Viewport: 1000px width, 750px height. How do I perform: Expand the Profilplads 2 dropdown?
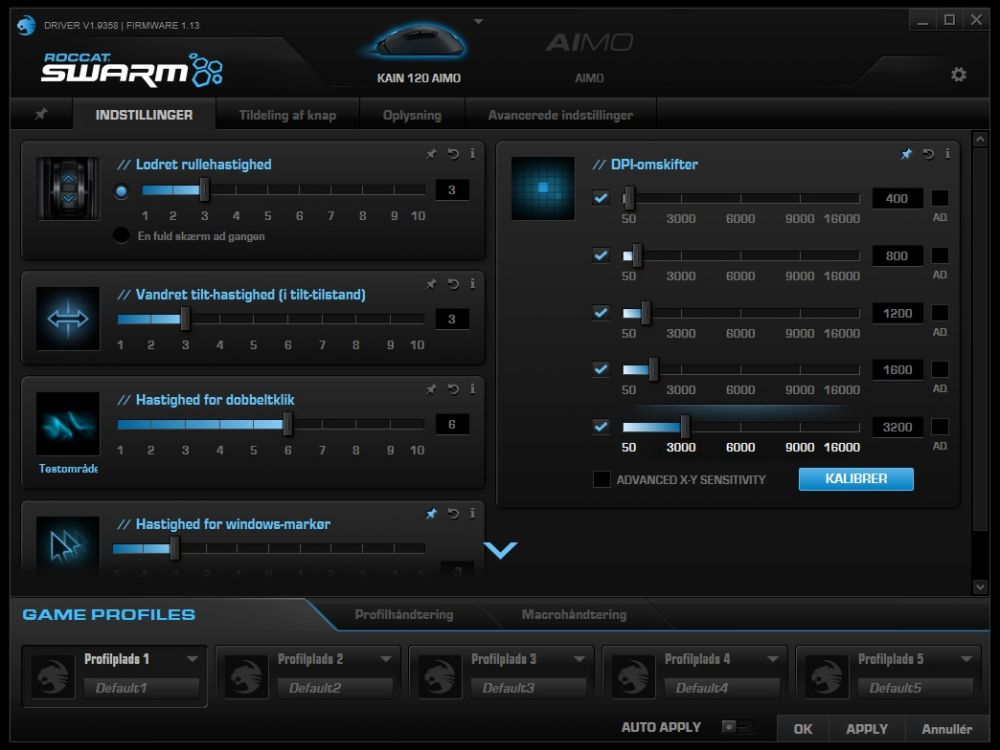coord(386,659)
